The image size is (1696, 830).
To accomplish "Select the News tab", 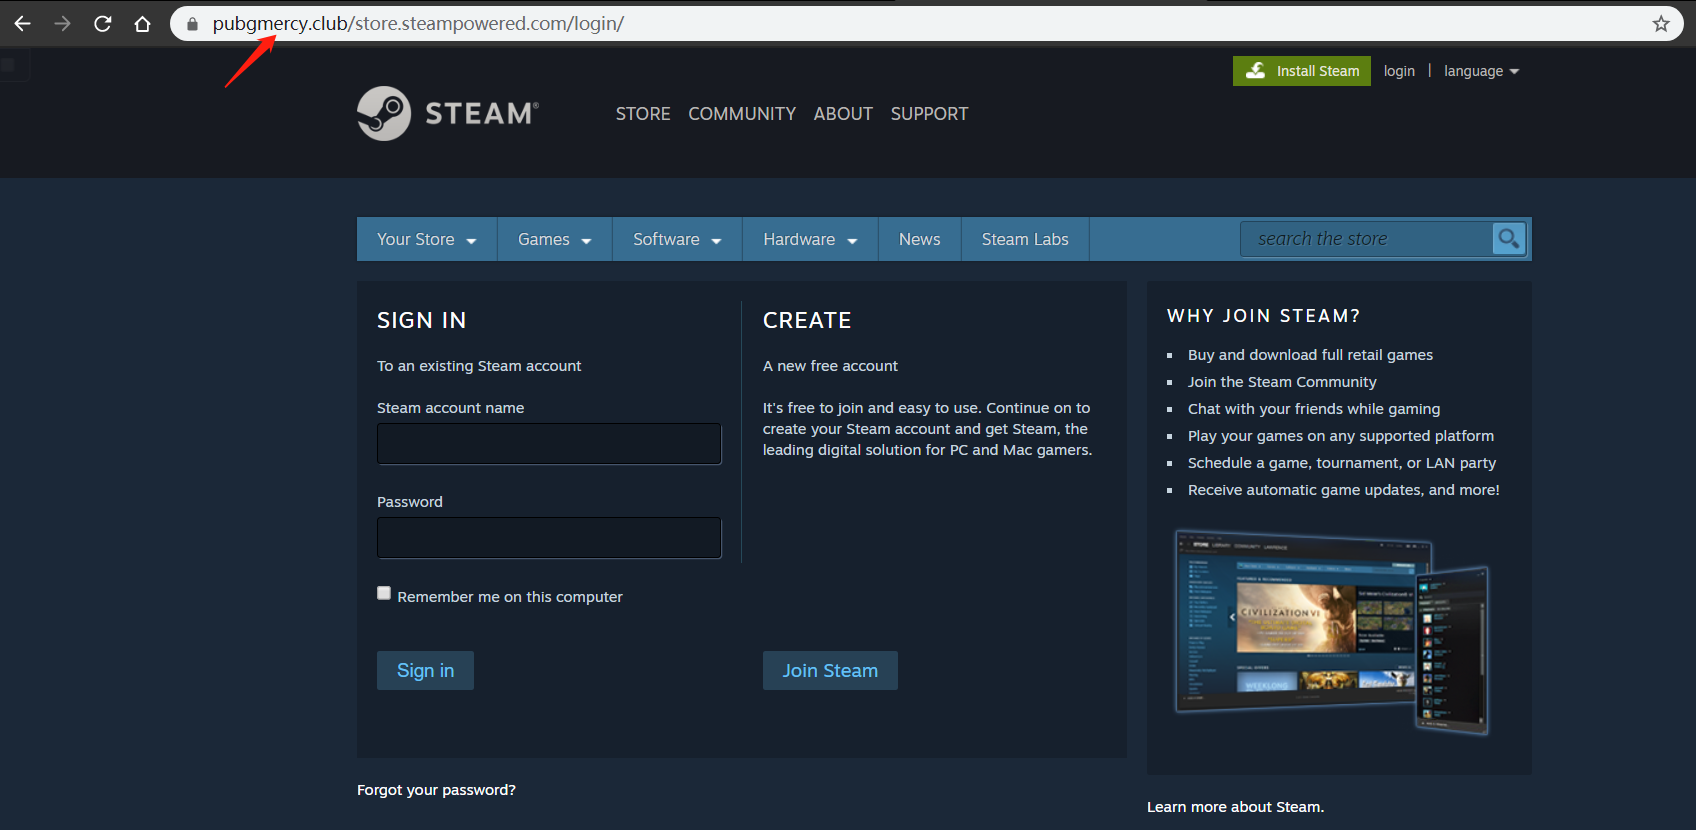I will (x=920, y=239).
